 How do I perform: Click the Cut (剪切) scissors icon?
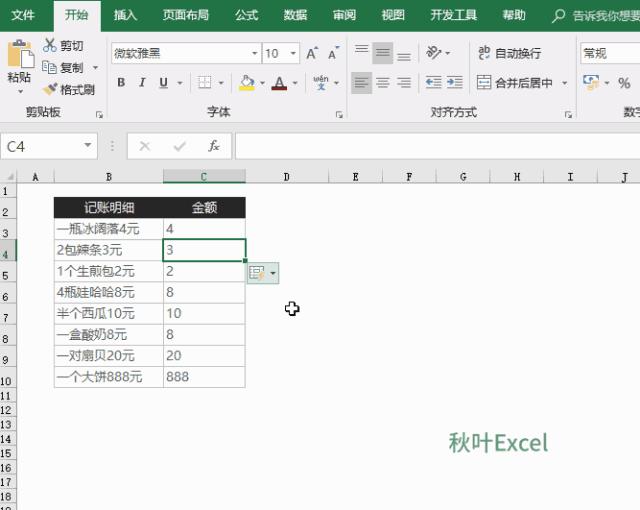pyautogui.click(x=49, y=45)
